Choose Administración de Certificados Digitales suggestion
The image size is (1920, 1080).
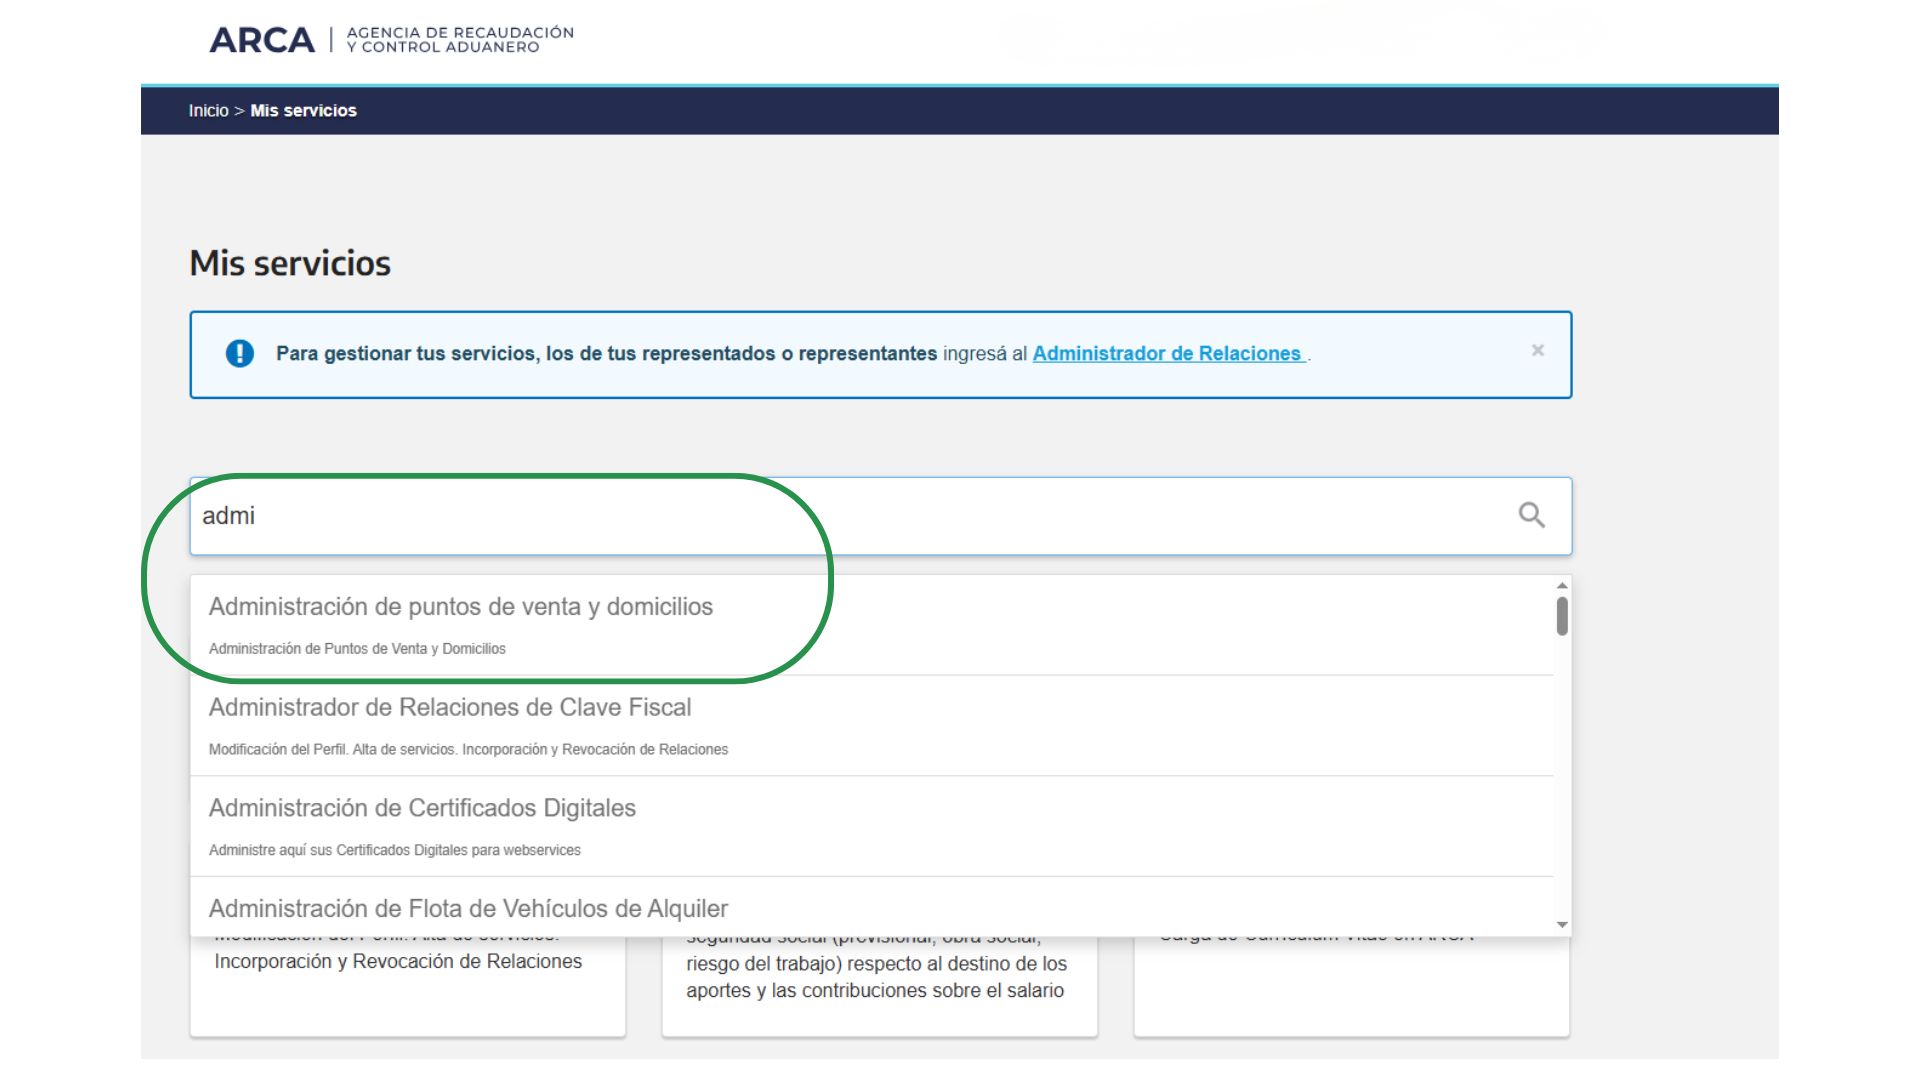coord(421,808)
